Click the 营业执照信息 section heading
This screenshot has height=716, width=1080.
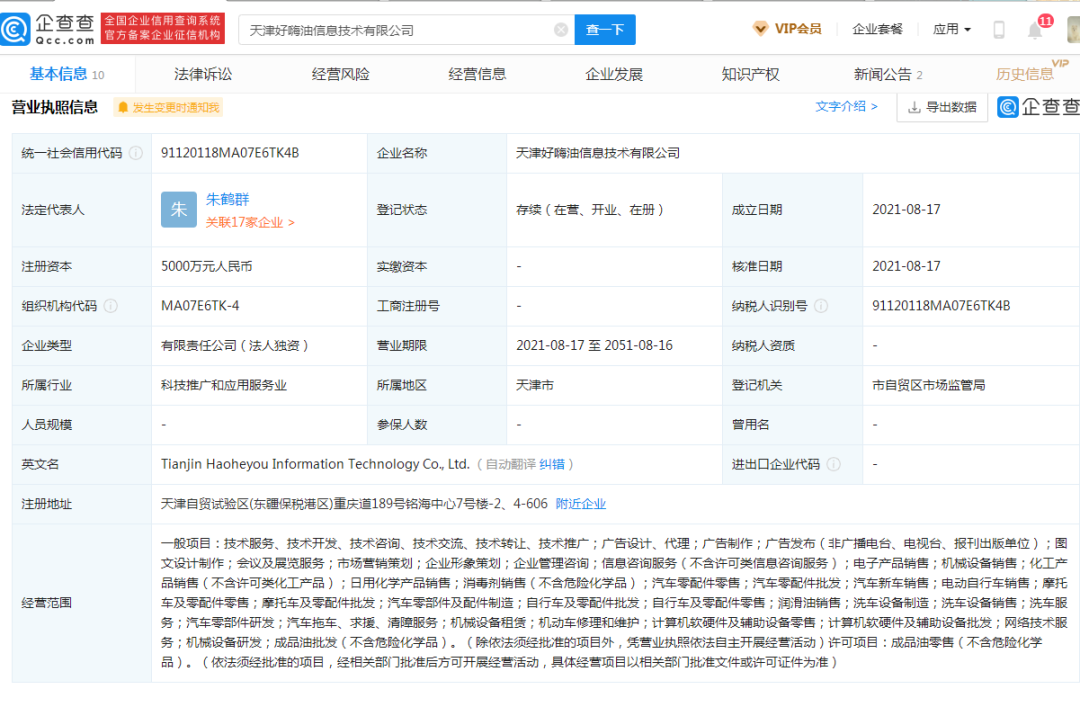click(54, 107)
